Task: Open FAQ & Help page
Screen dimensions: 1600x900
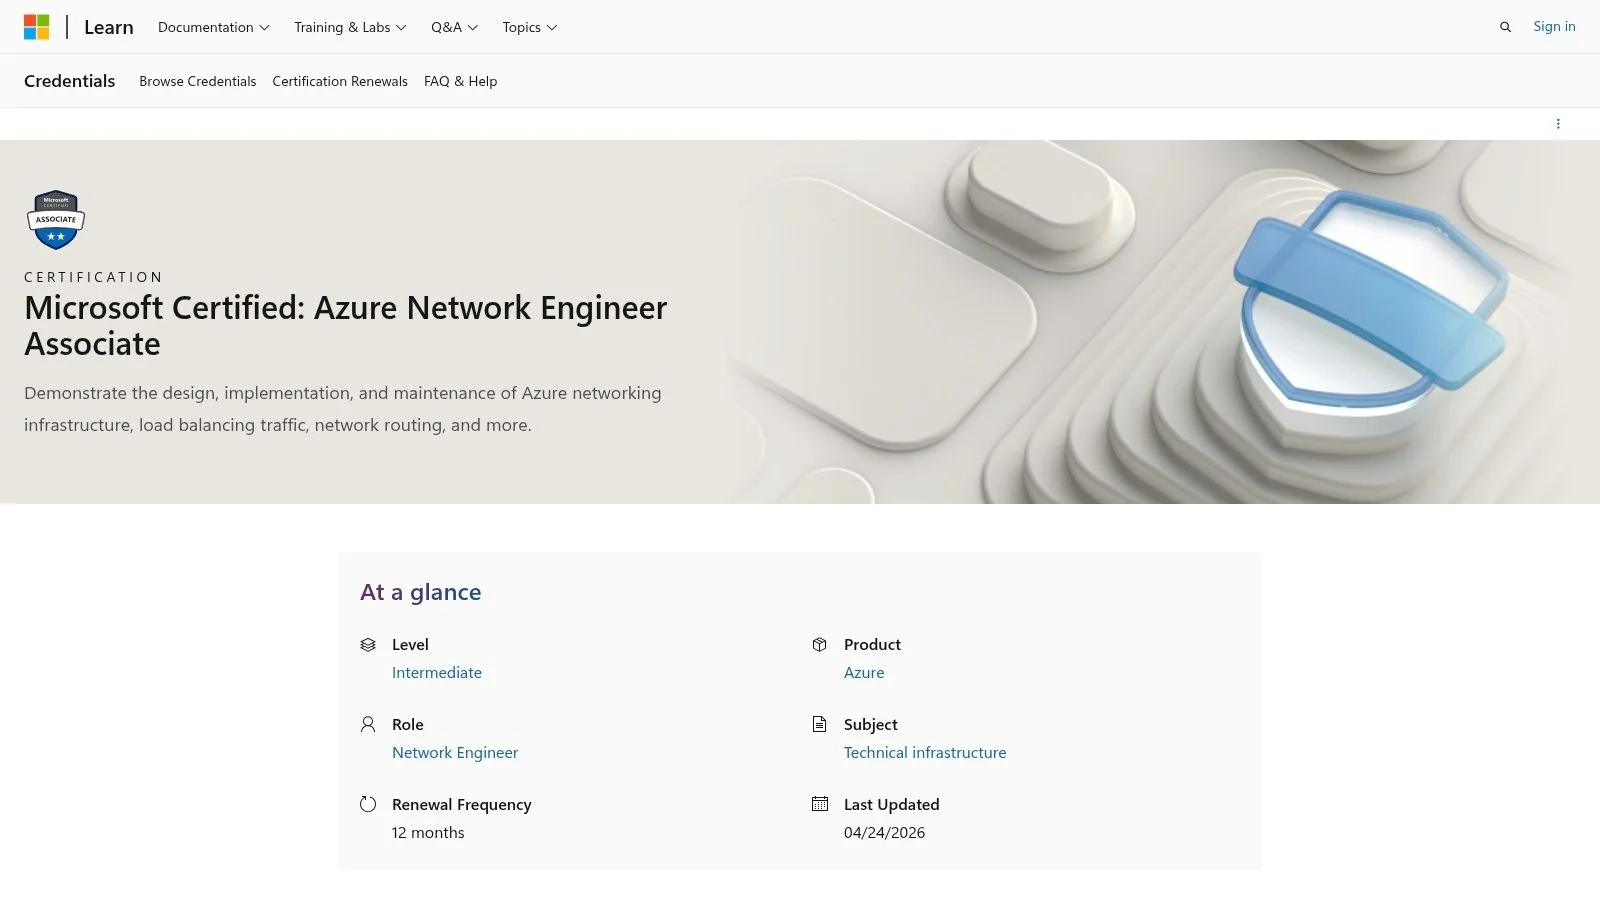Action: 461,81
